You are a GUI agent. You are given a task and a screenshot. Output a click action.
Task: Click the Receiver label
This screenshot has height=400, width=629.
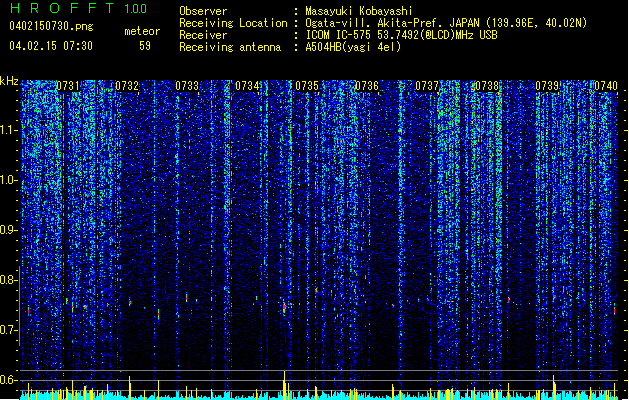pos(203,35)
